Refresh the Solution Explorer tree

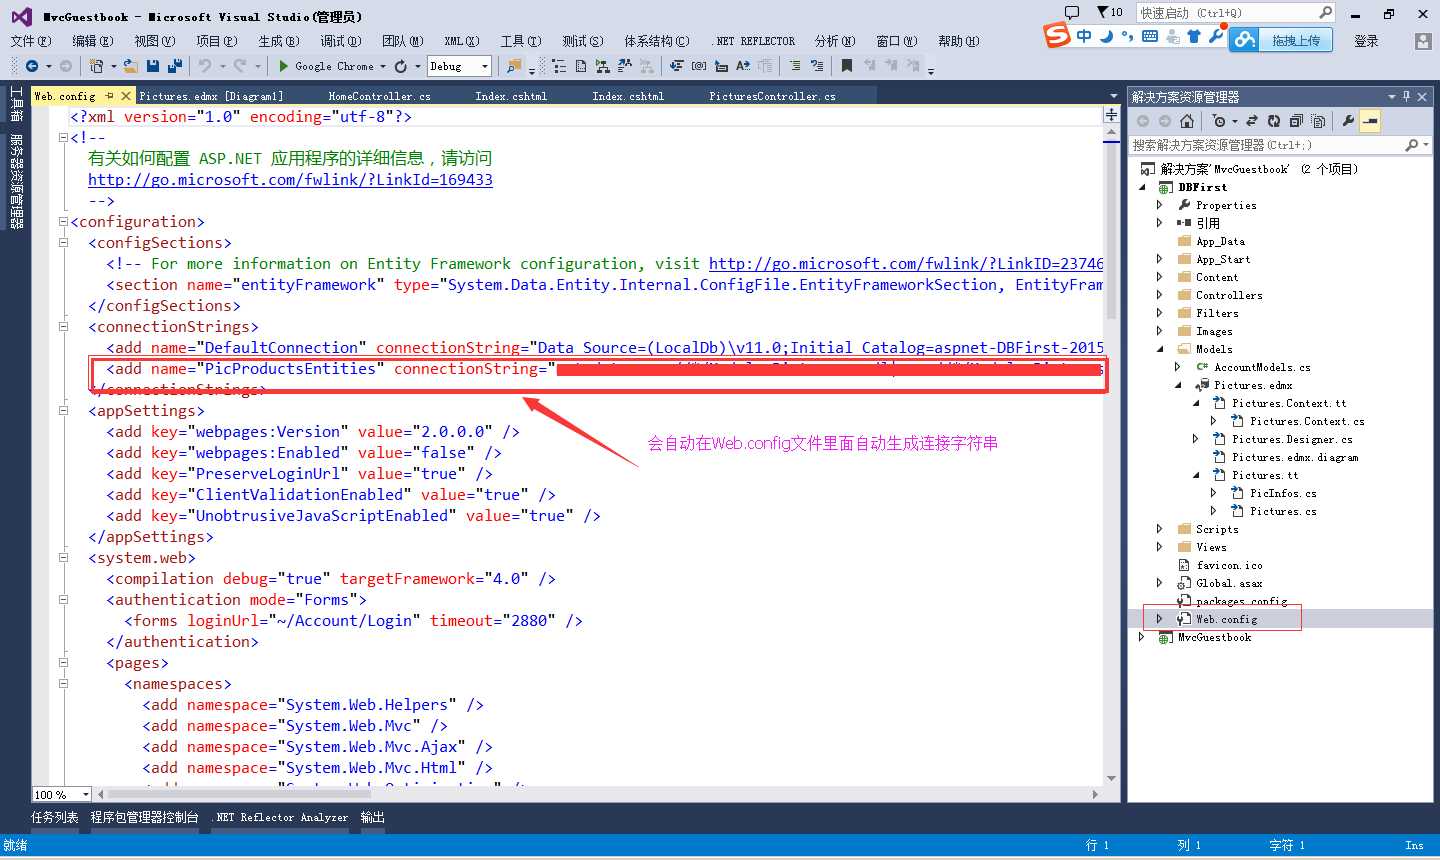[1273, 121]
